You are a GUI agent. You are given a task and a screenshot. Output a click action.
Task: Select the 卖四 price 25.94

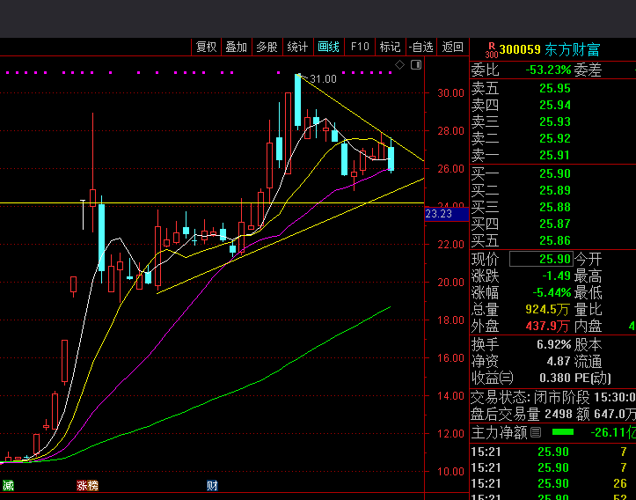(555, 105)
